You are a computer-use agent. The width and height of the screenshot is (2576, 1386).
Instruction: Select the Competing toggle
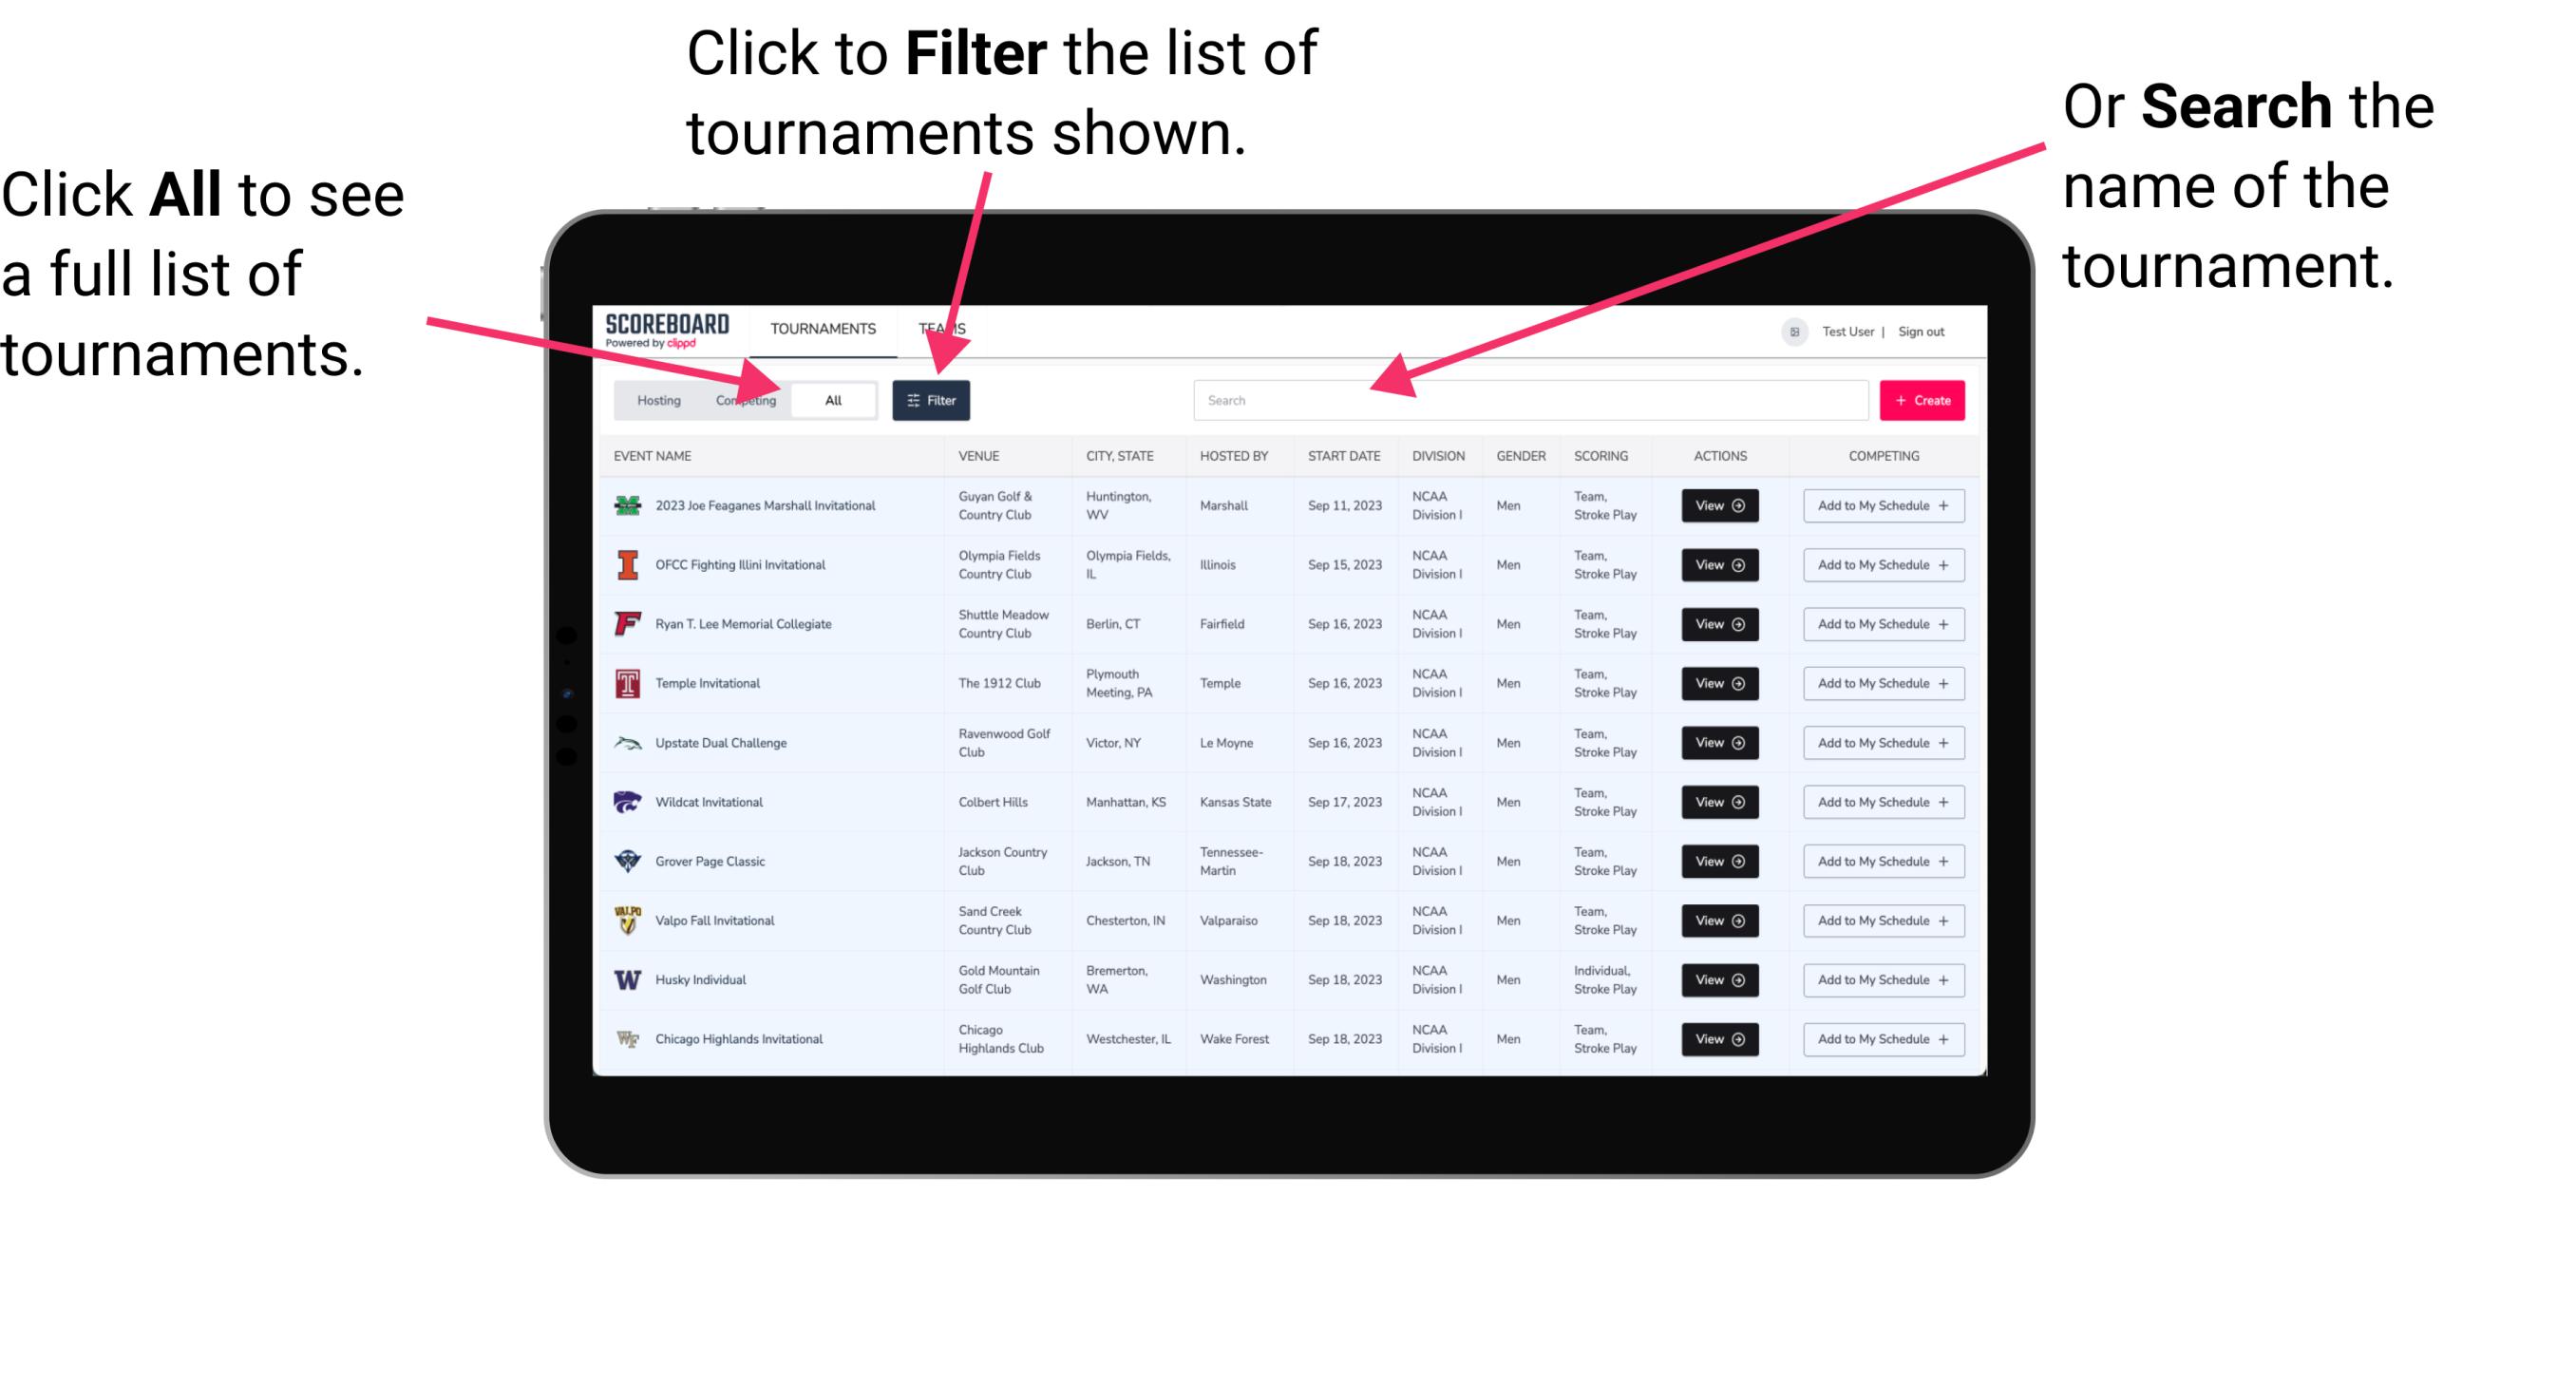tap(746, 399)
